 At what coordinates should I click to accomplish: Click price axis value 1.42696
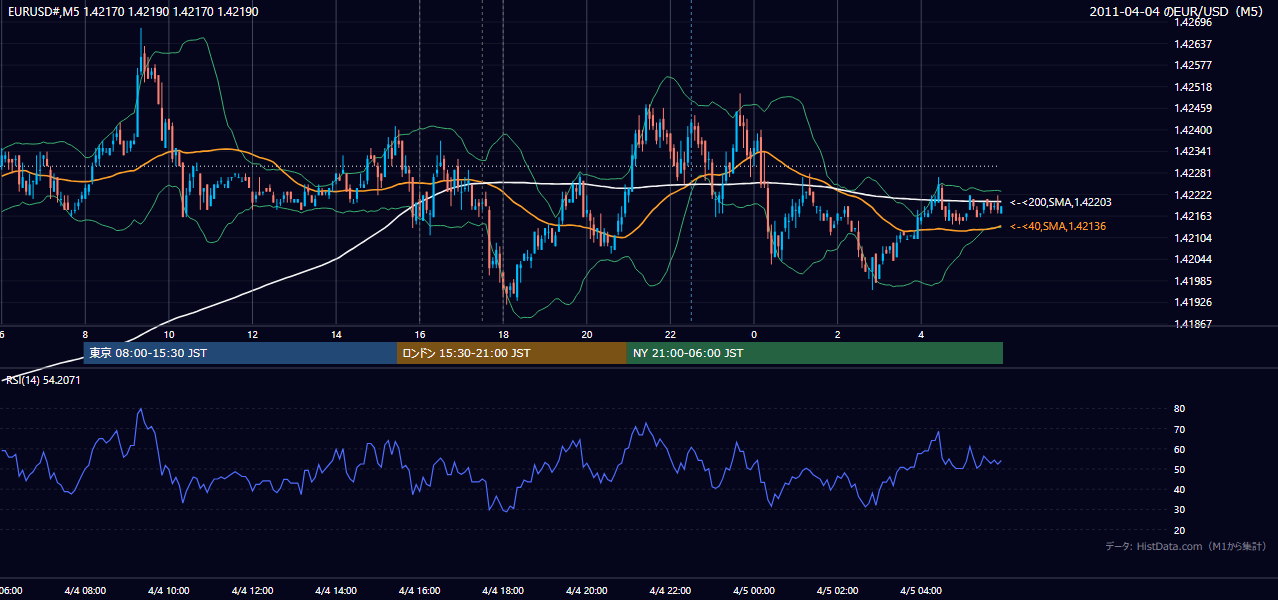[x=1193, y=22]
